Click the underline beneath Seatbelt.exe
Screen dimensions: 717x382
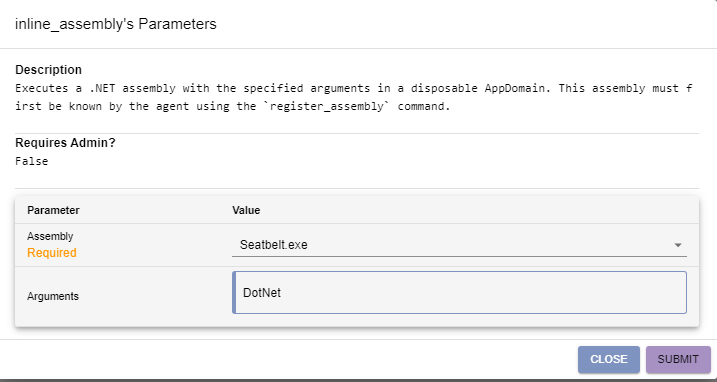pyautogui.click(x=459, y=256)
